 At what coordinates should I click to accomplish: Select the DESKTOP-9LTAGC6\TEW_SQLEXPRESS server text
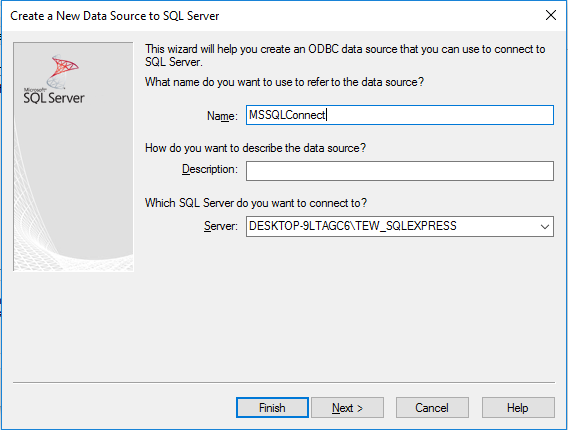(x=353, y=226)
